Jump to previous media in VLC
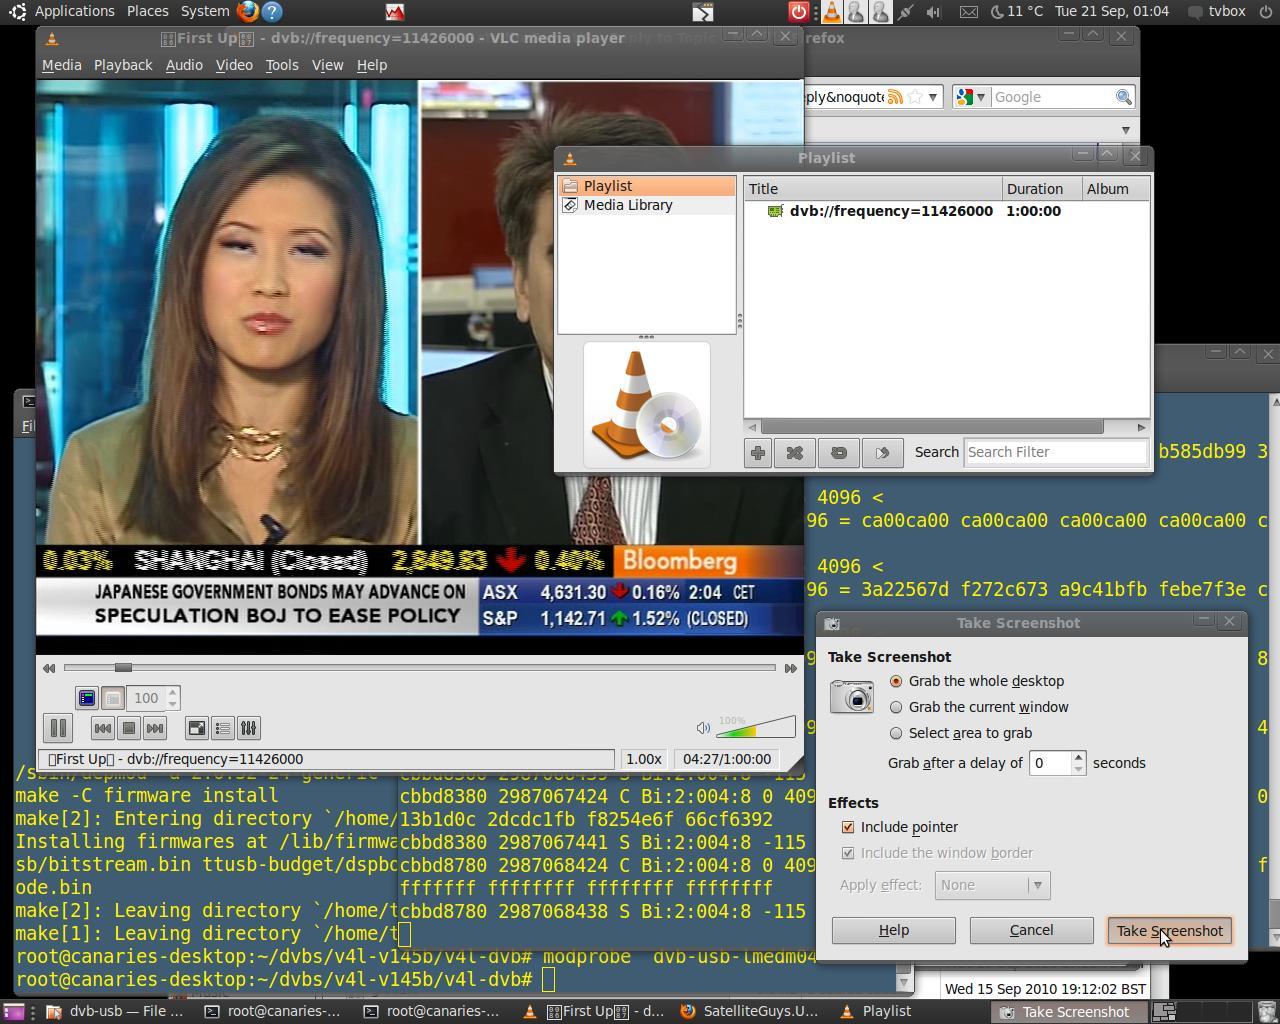The height and width of the screenshot is (1024, 1280). tap(102, 728)
